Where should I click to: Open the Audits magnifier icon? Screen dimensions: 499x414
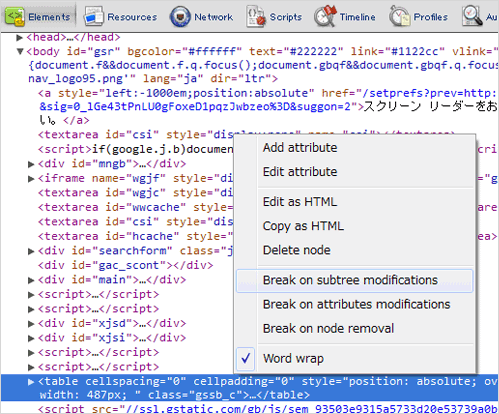pyautogui.click(x=472, y=16)
